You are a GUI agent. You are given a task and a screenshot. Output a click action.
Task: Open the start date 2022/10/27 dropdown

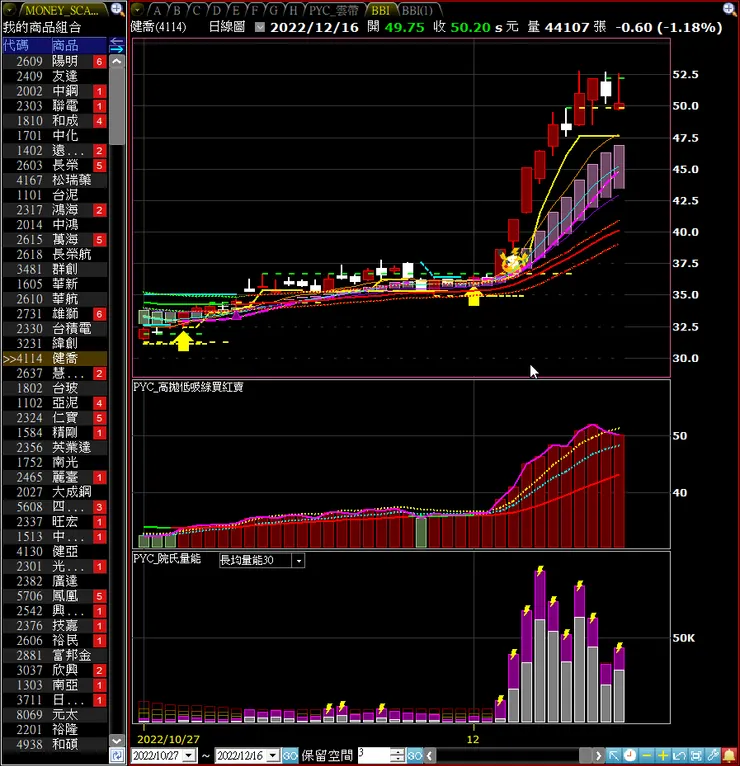[189, 756]
